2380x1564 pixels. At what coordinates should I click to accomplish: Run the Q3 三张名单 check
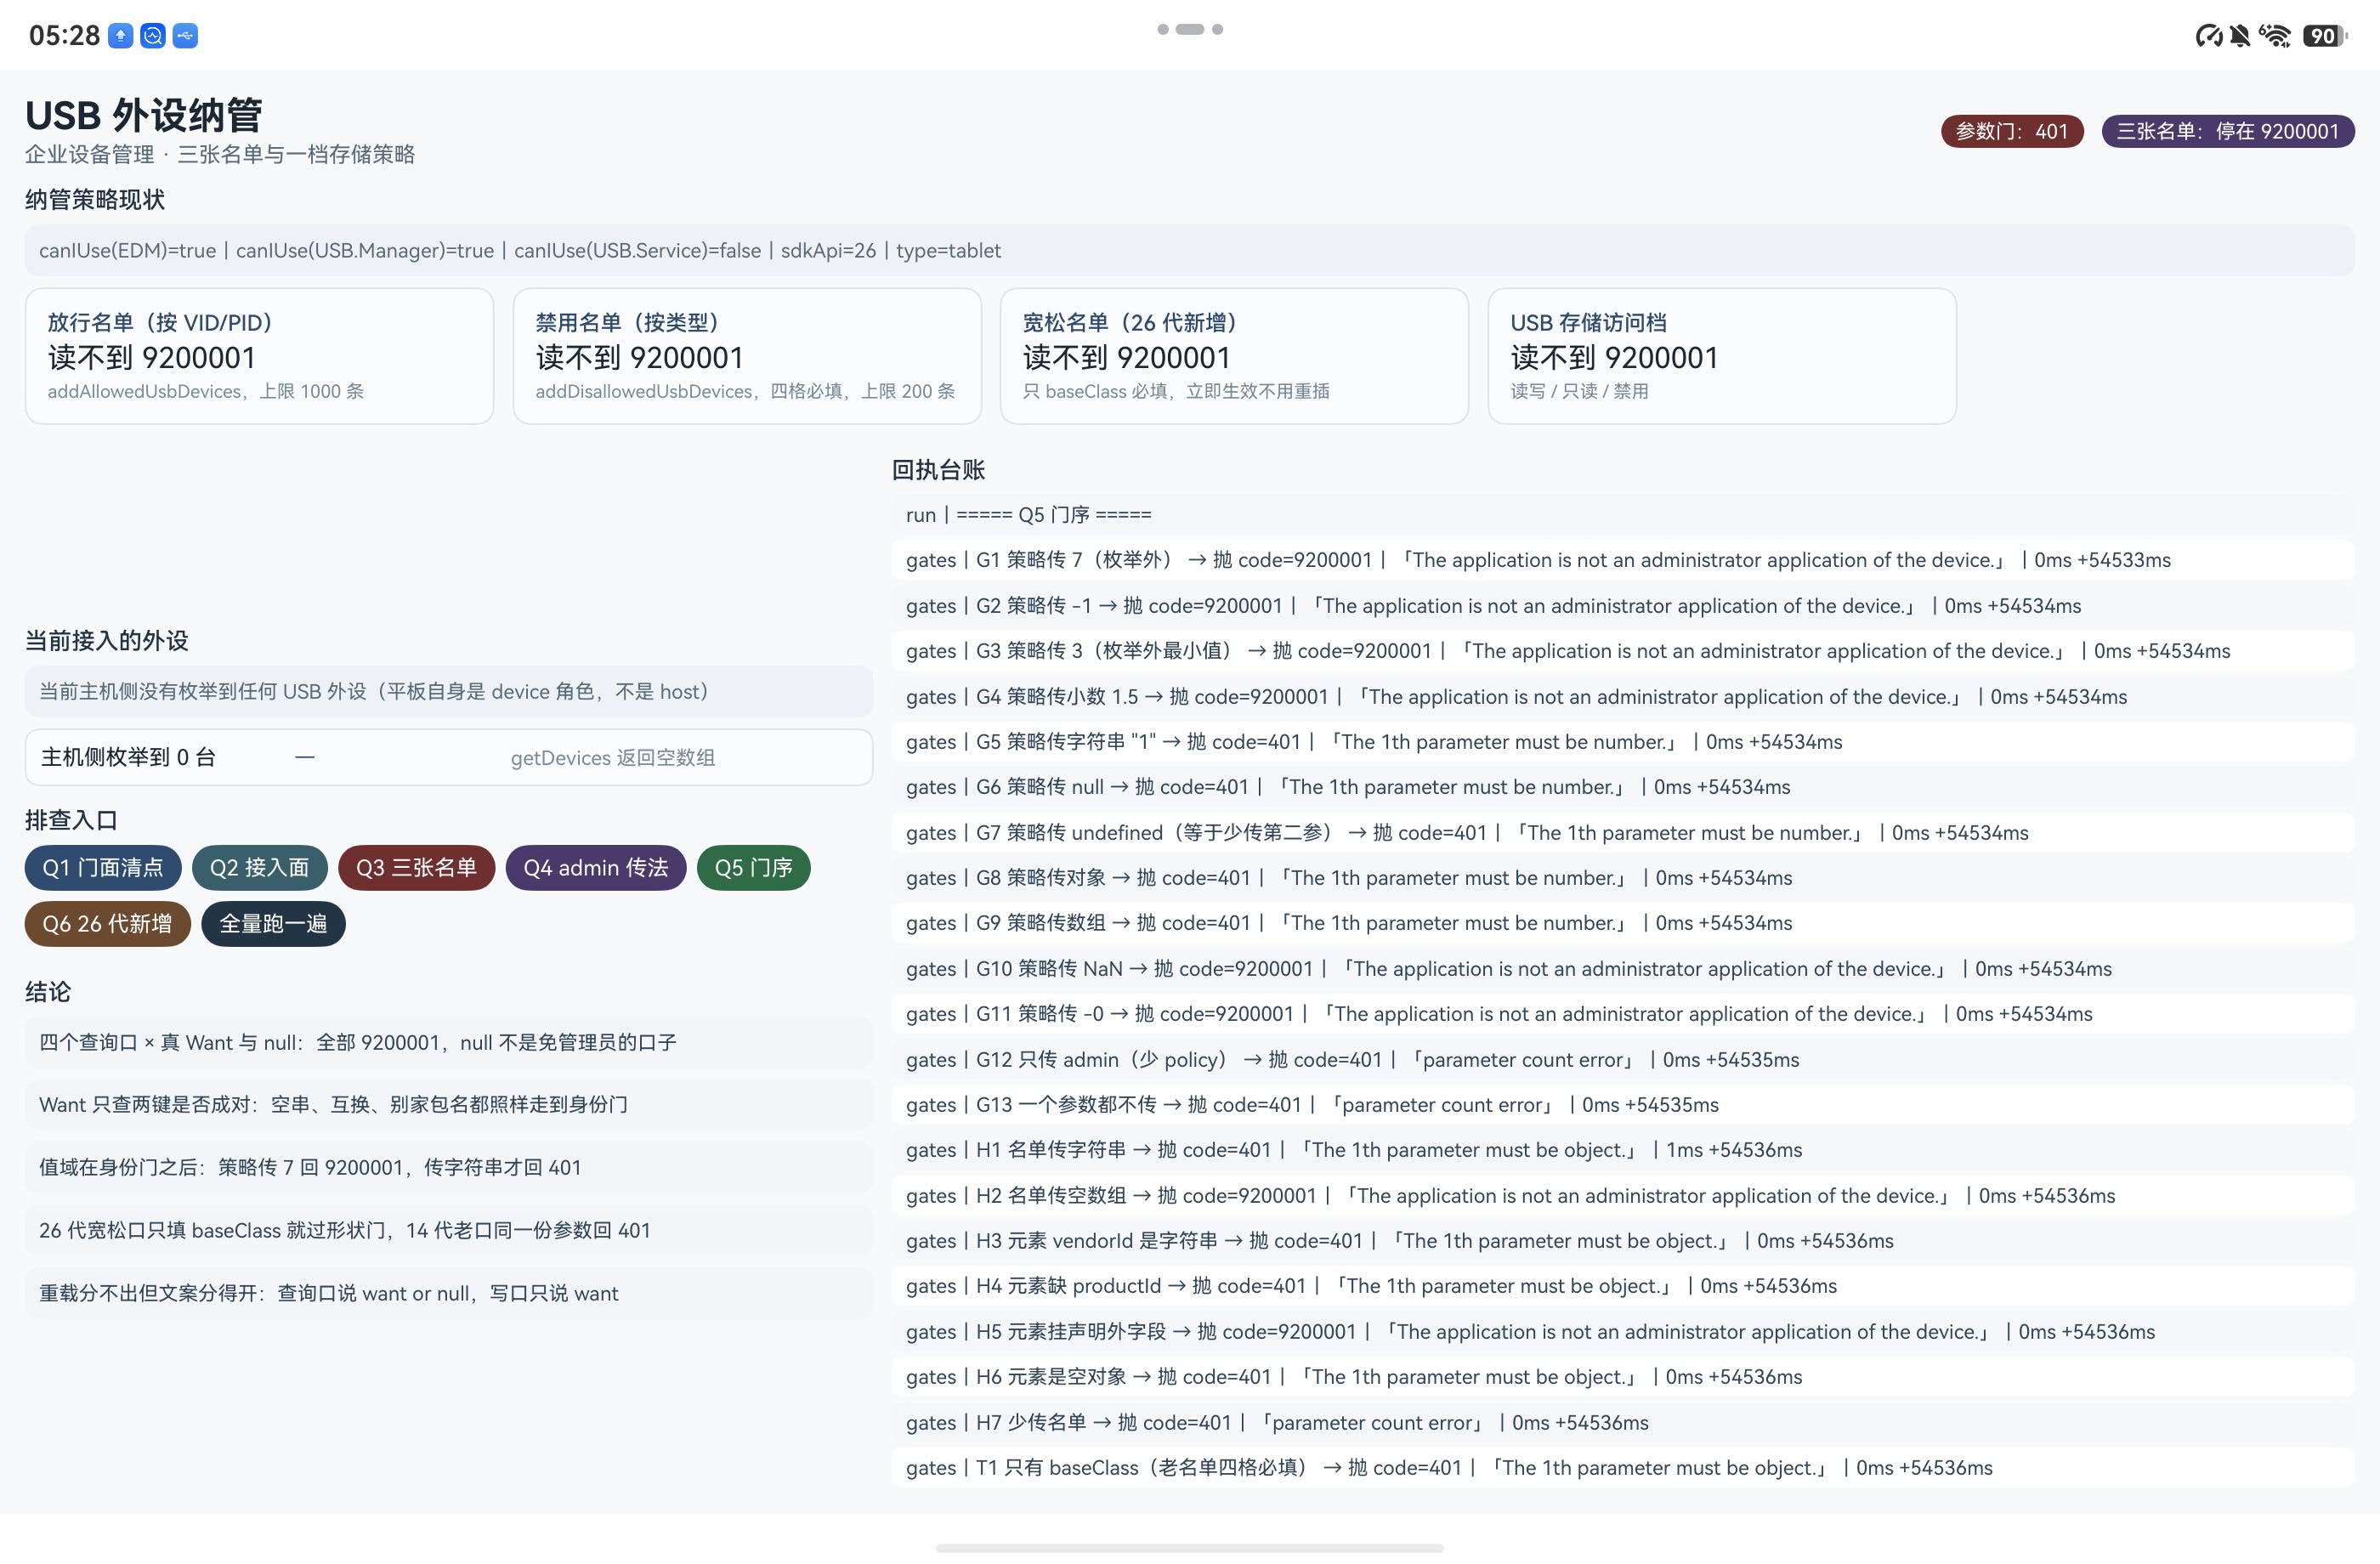(416, 867)
